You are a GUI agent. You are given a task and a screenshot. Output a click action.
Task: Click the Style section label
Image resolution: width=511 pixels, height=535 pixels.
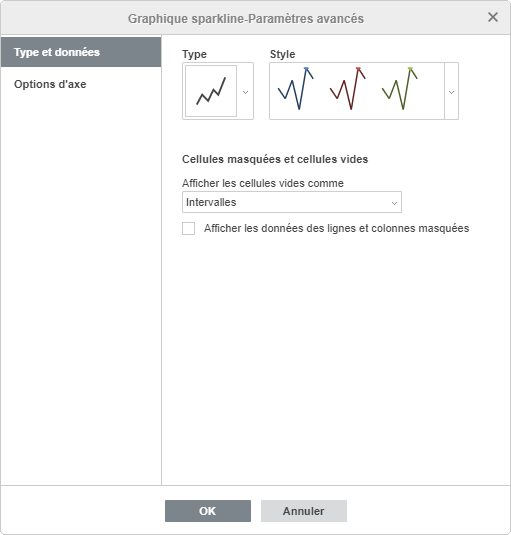tap(282, 54)
